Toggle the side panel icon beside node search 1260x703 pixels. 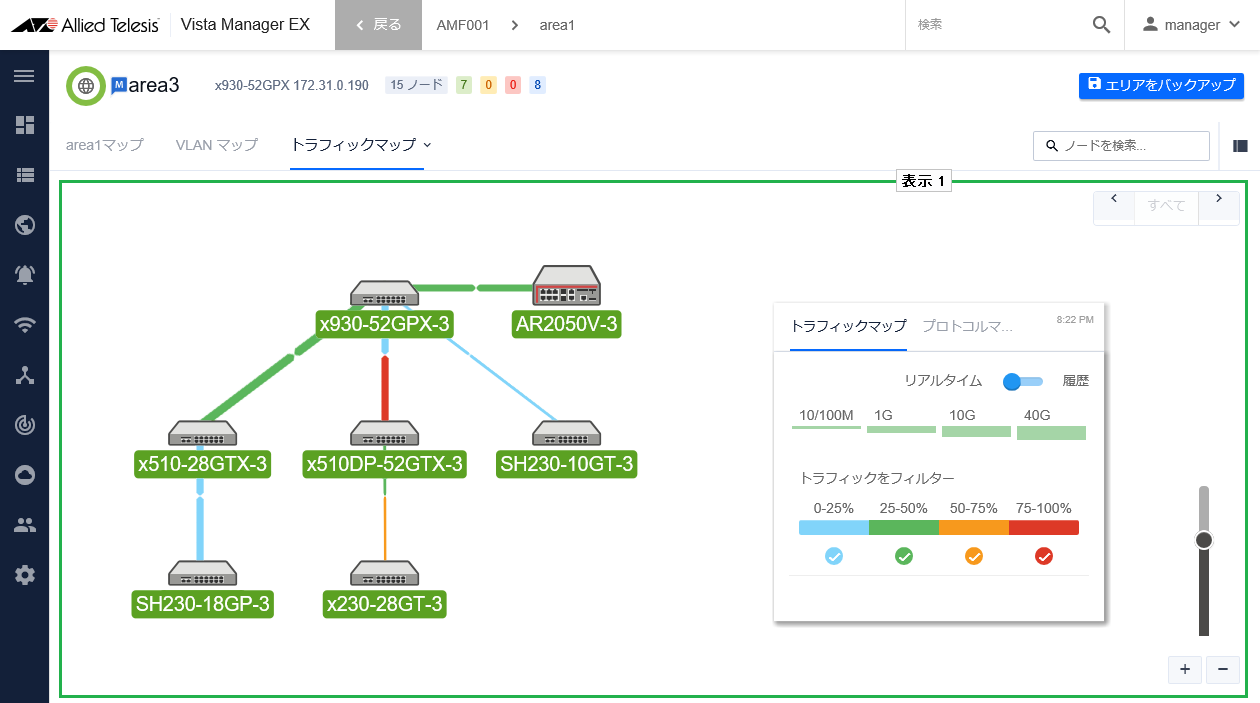[x=1240, y=146]
